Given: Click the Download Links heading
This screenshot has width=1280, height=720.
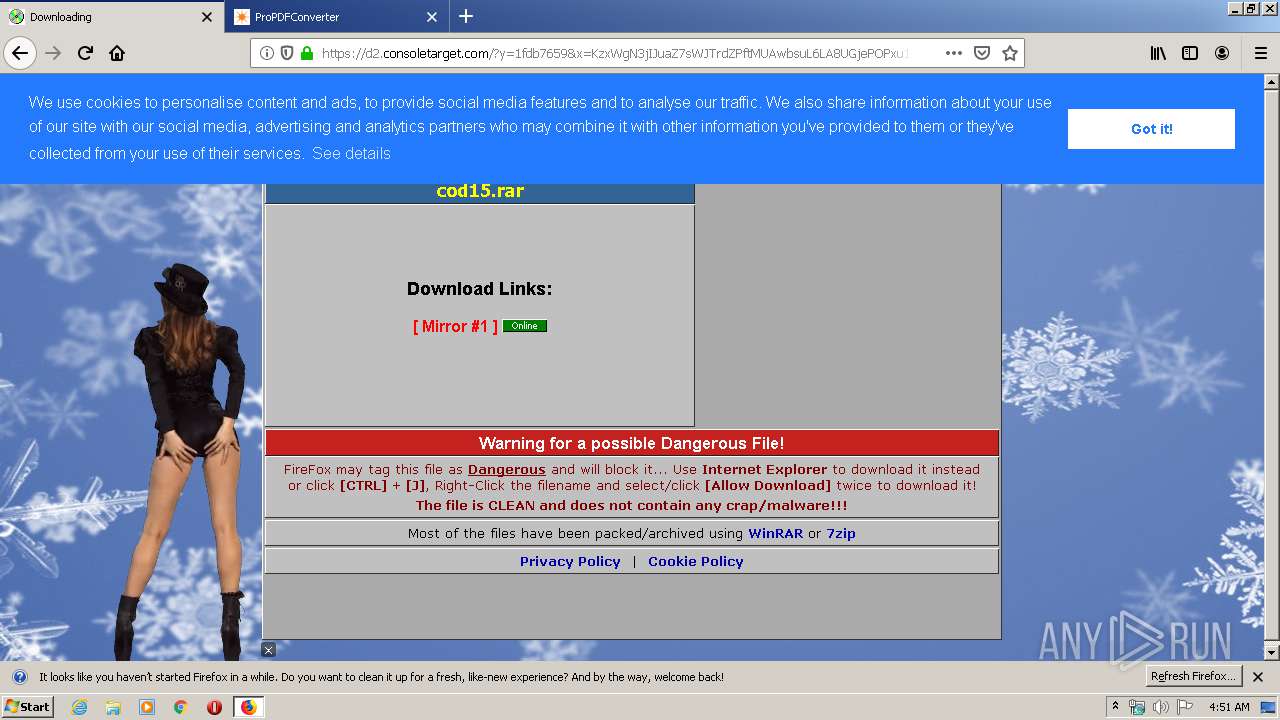Looking at the screenshot, I should point(479,289).
